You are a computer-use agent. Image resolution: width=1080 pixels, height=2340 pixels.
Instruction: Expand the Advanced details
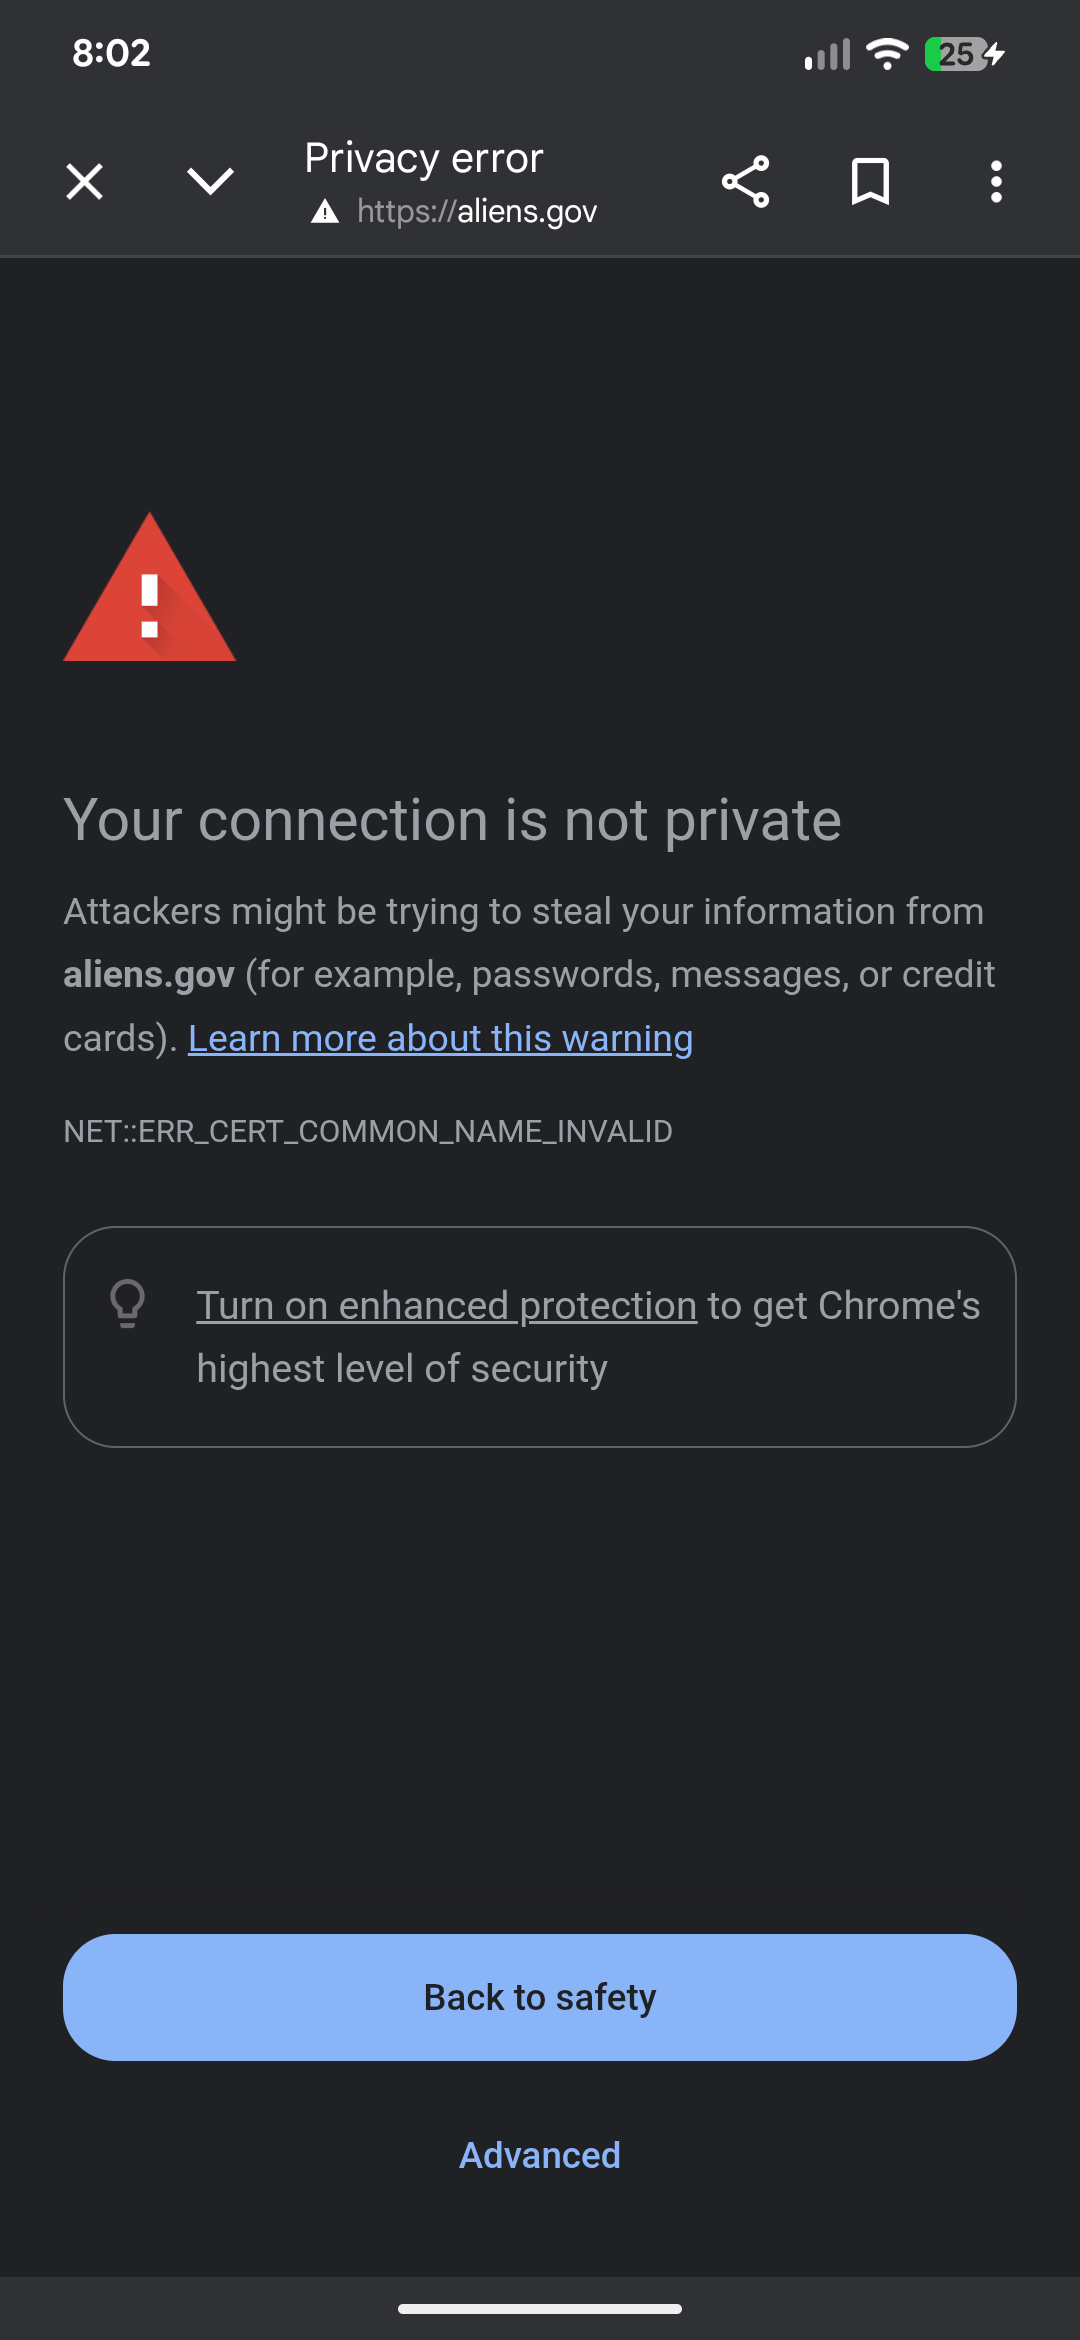[540, 2155]
